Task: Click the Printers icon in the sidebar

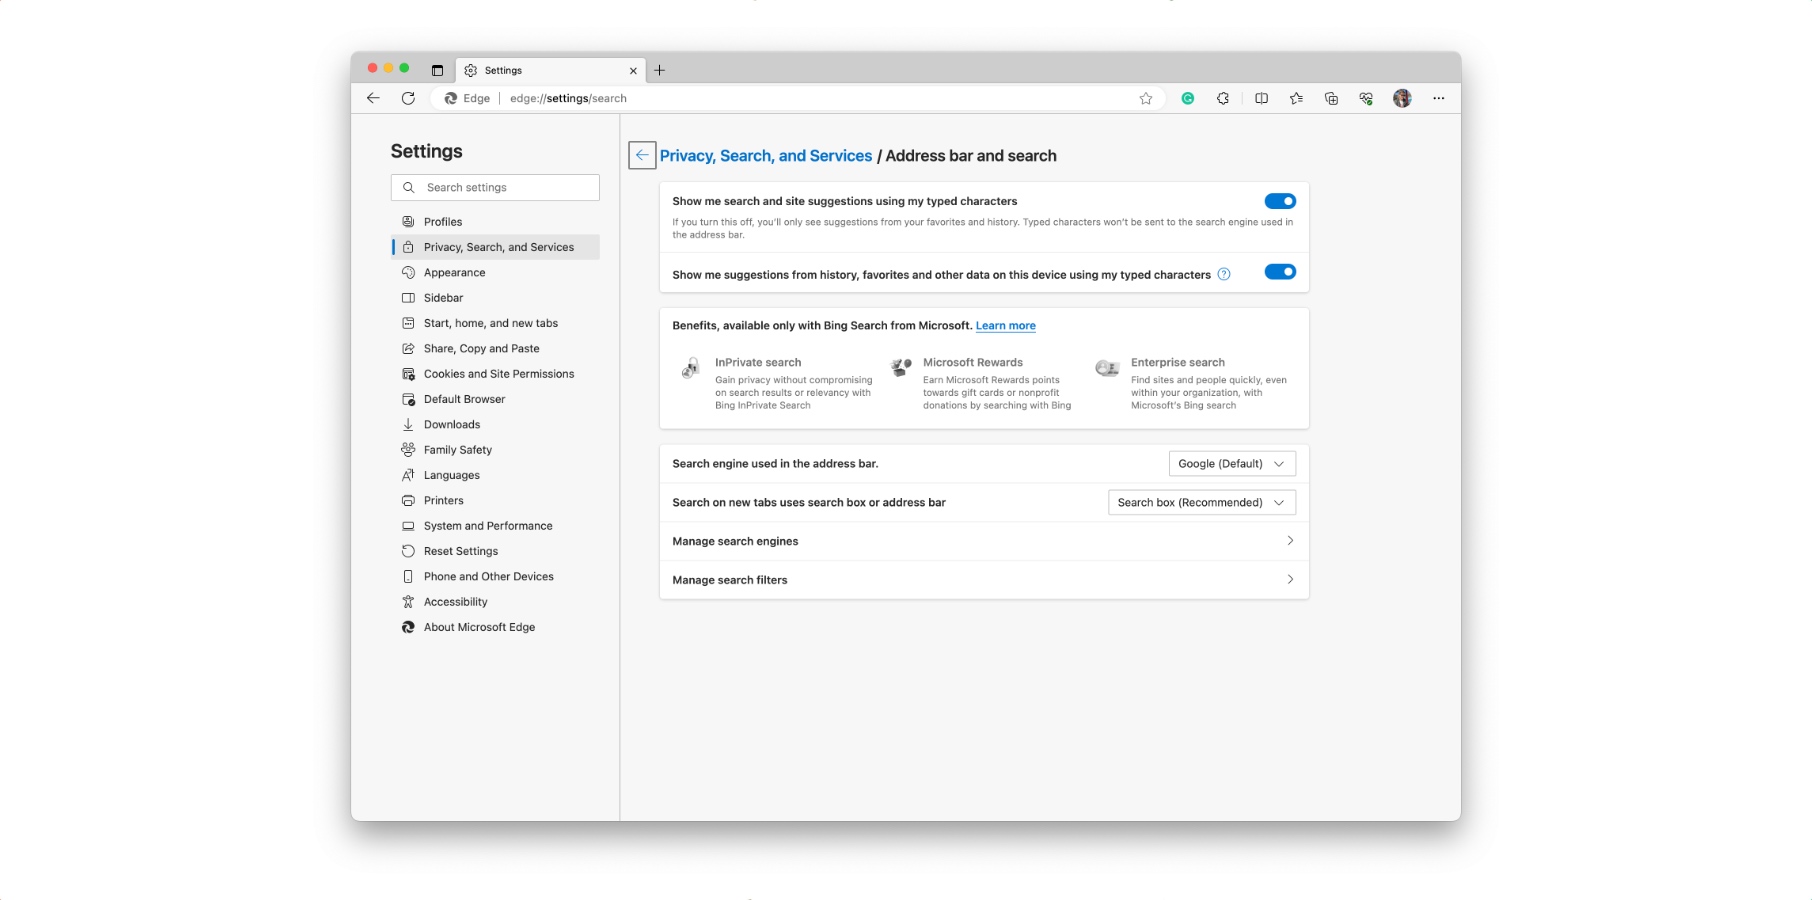Action: coord(408,500)
